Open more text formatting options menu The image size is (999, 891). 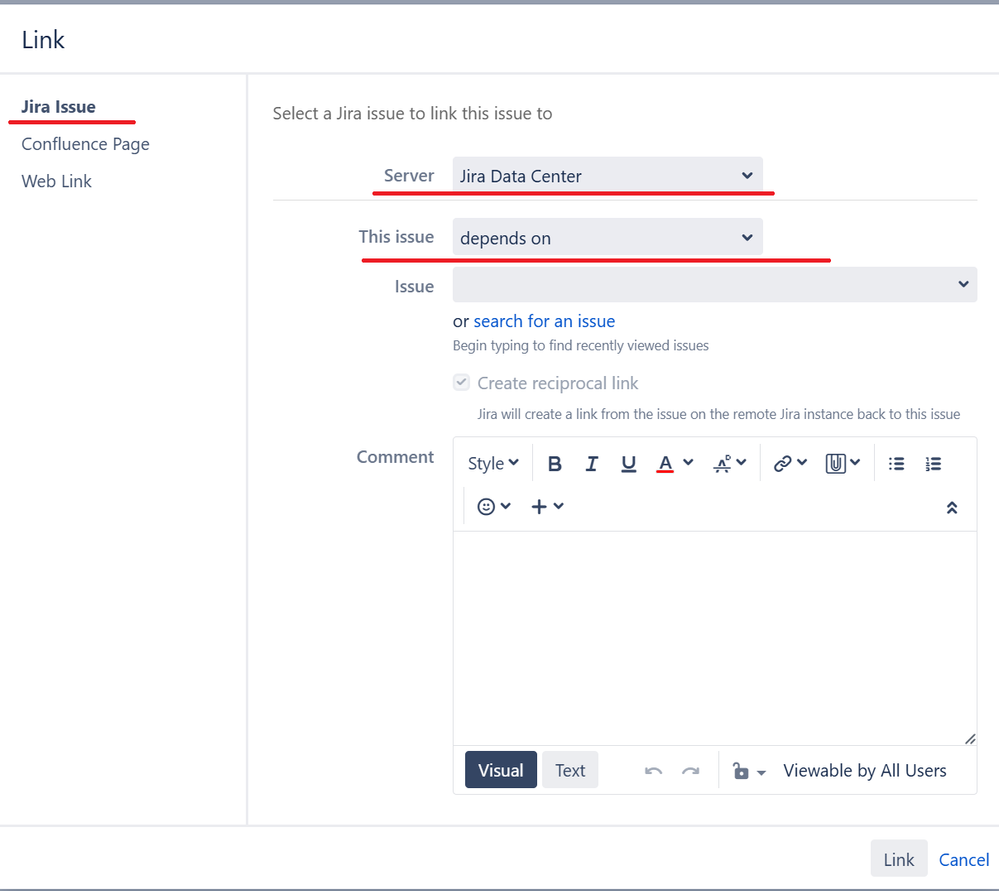729,463
